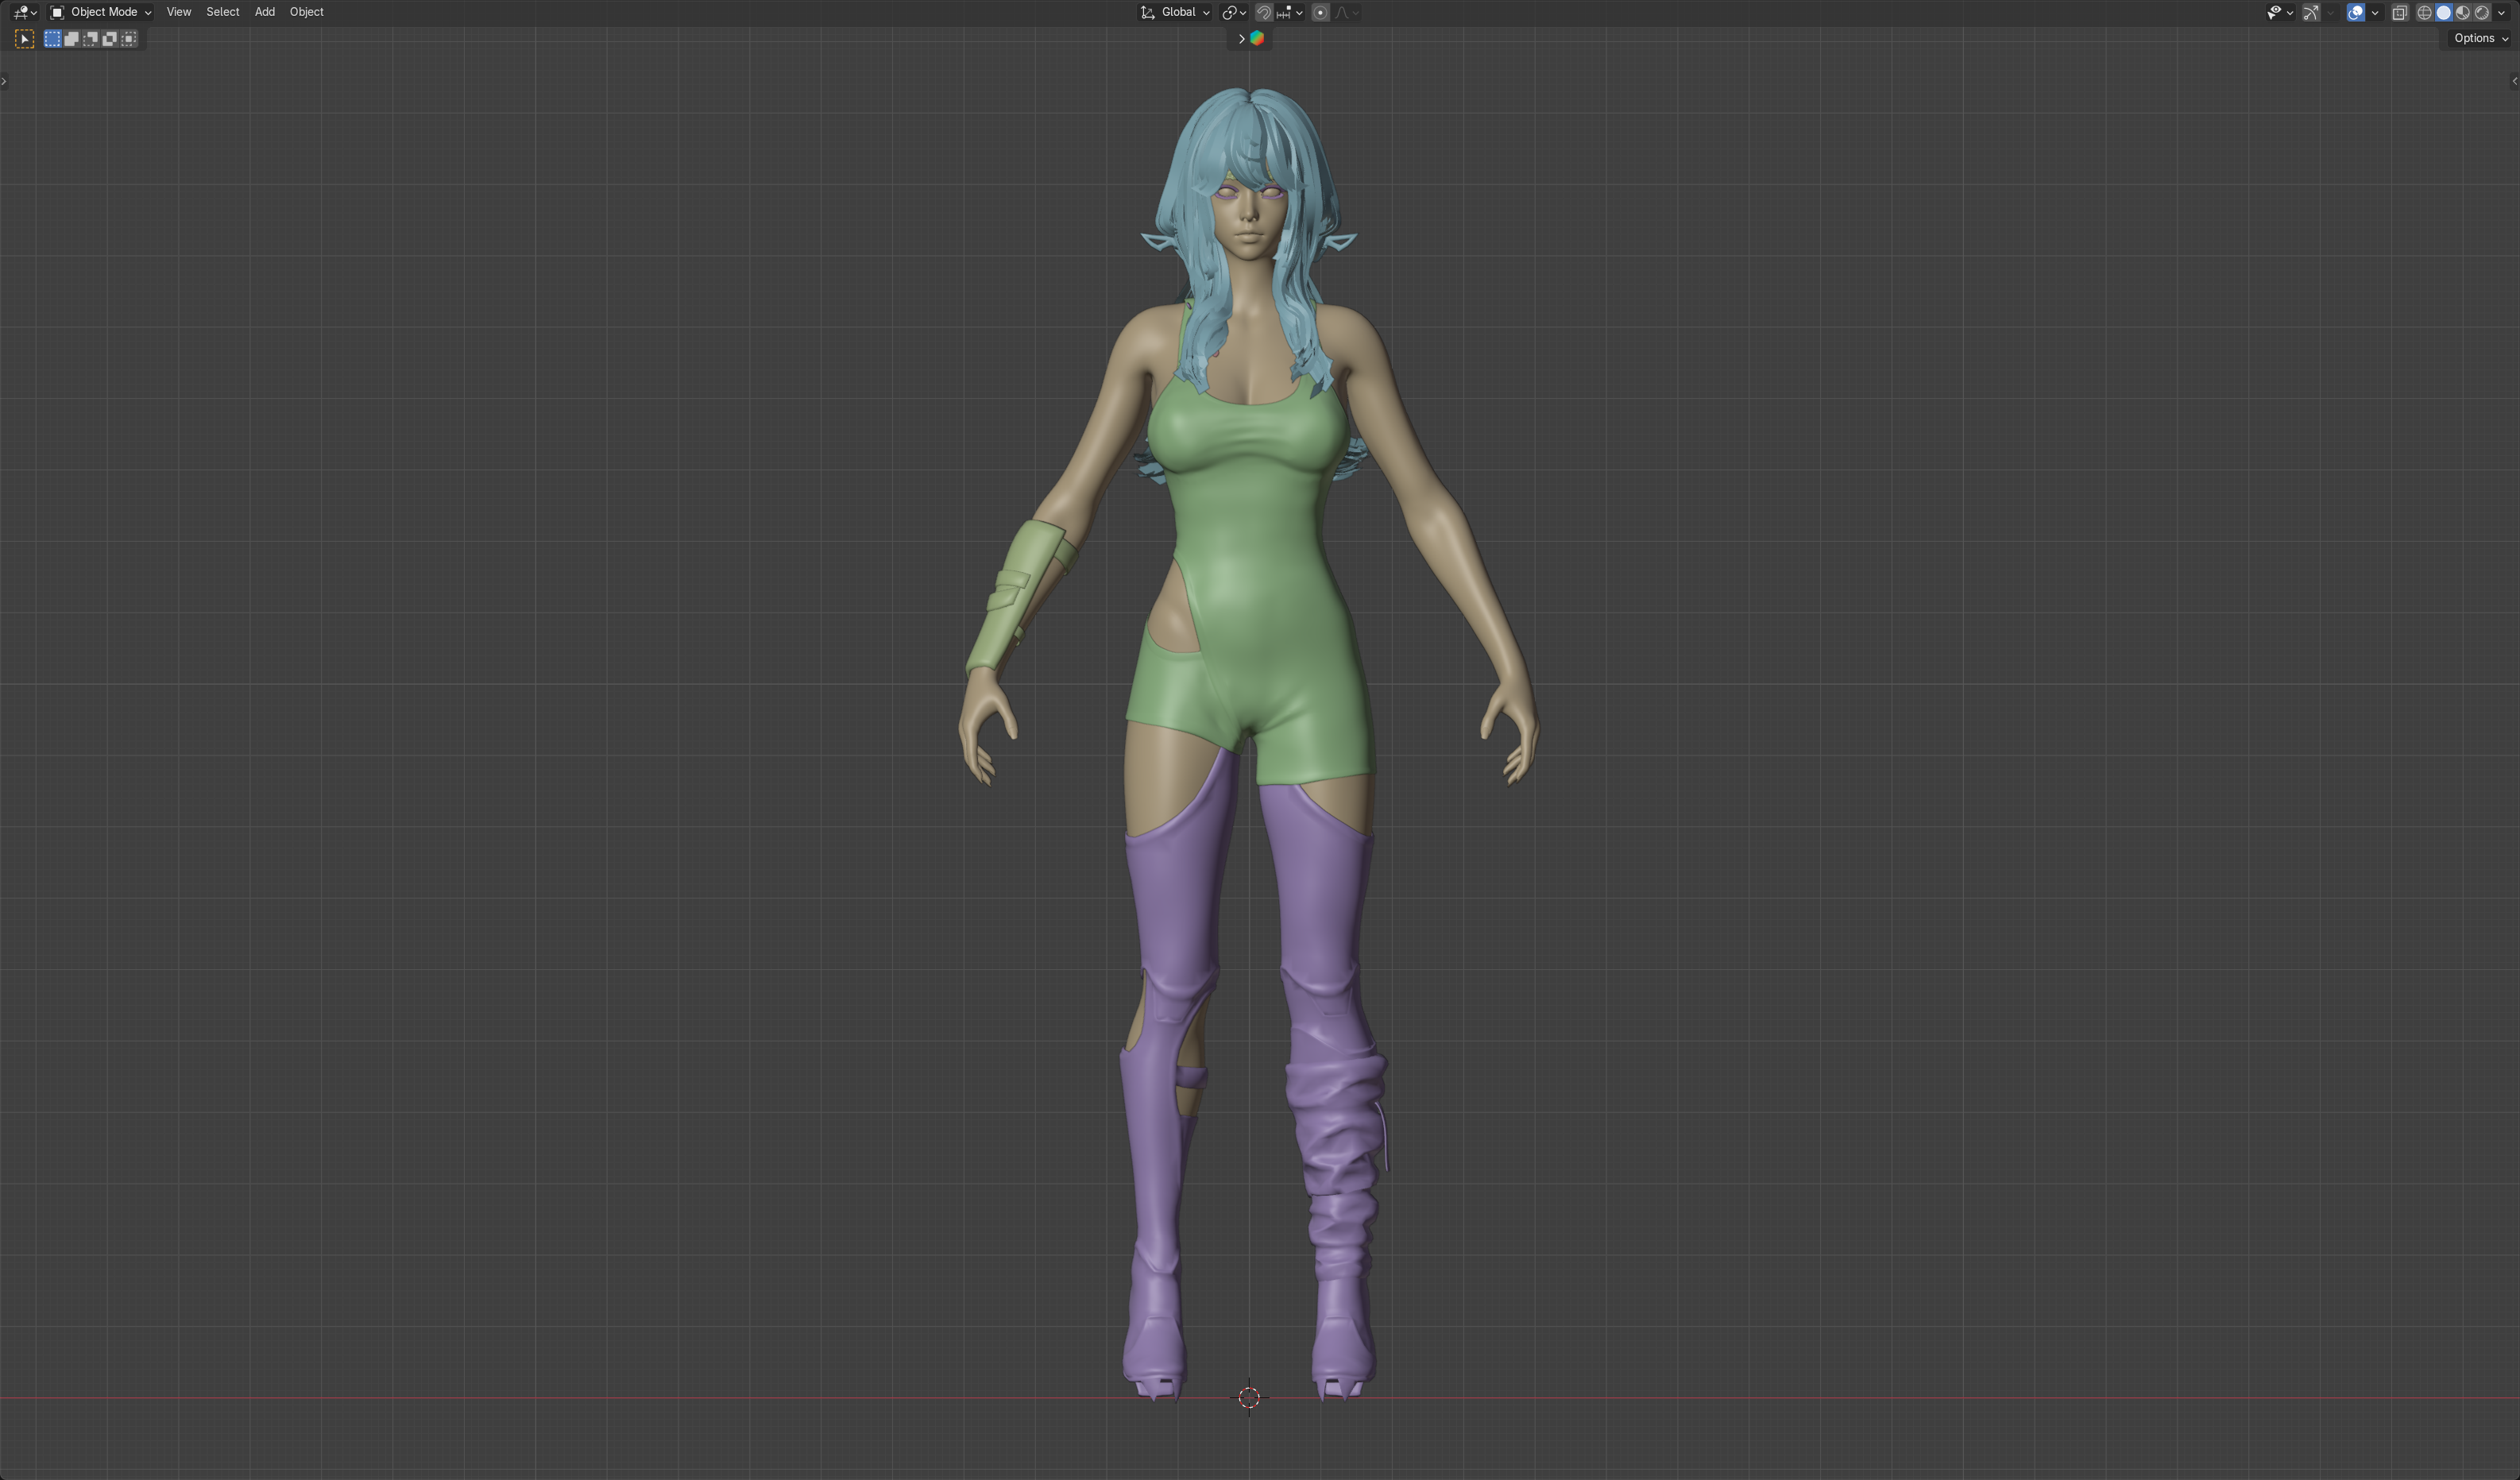The image size is (2520, 1480).
Task: Open the editor type selector
Action: [25, 12]
